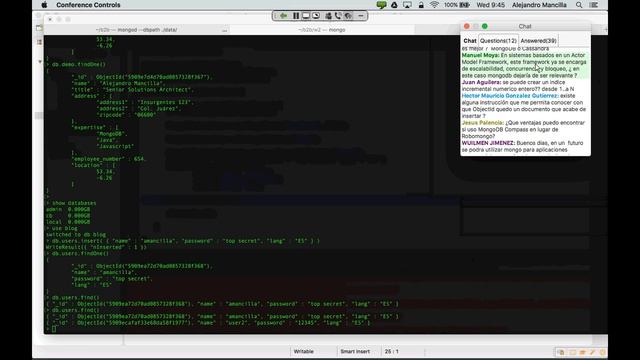Open the Wi-Fi status menu
Viewport: 640px width, 360px height.
pyautogui.click(x=434, y=5)
